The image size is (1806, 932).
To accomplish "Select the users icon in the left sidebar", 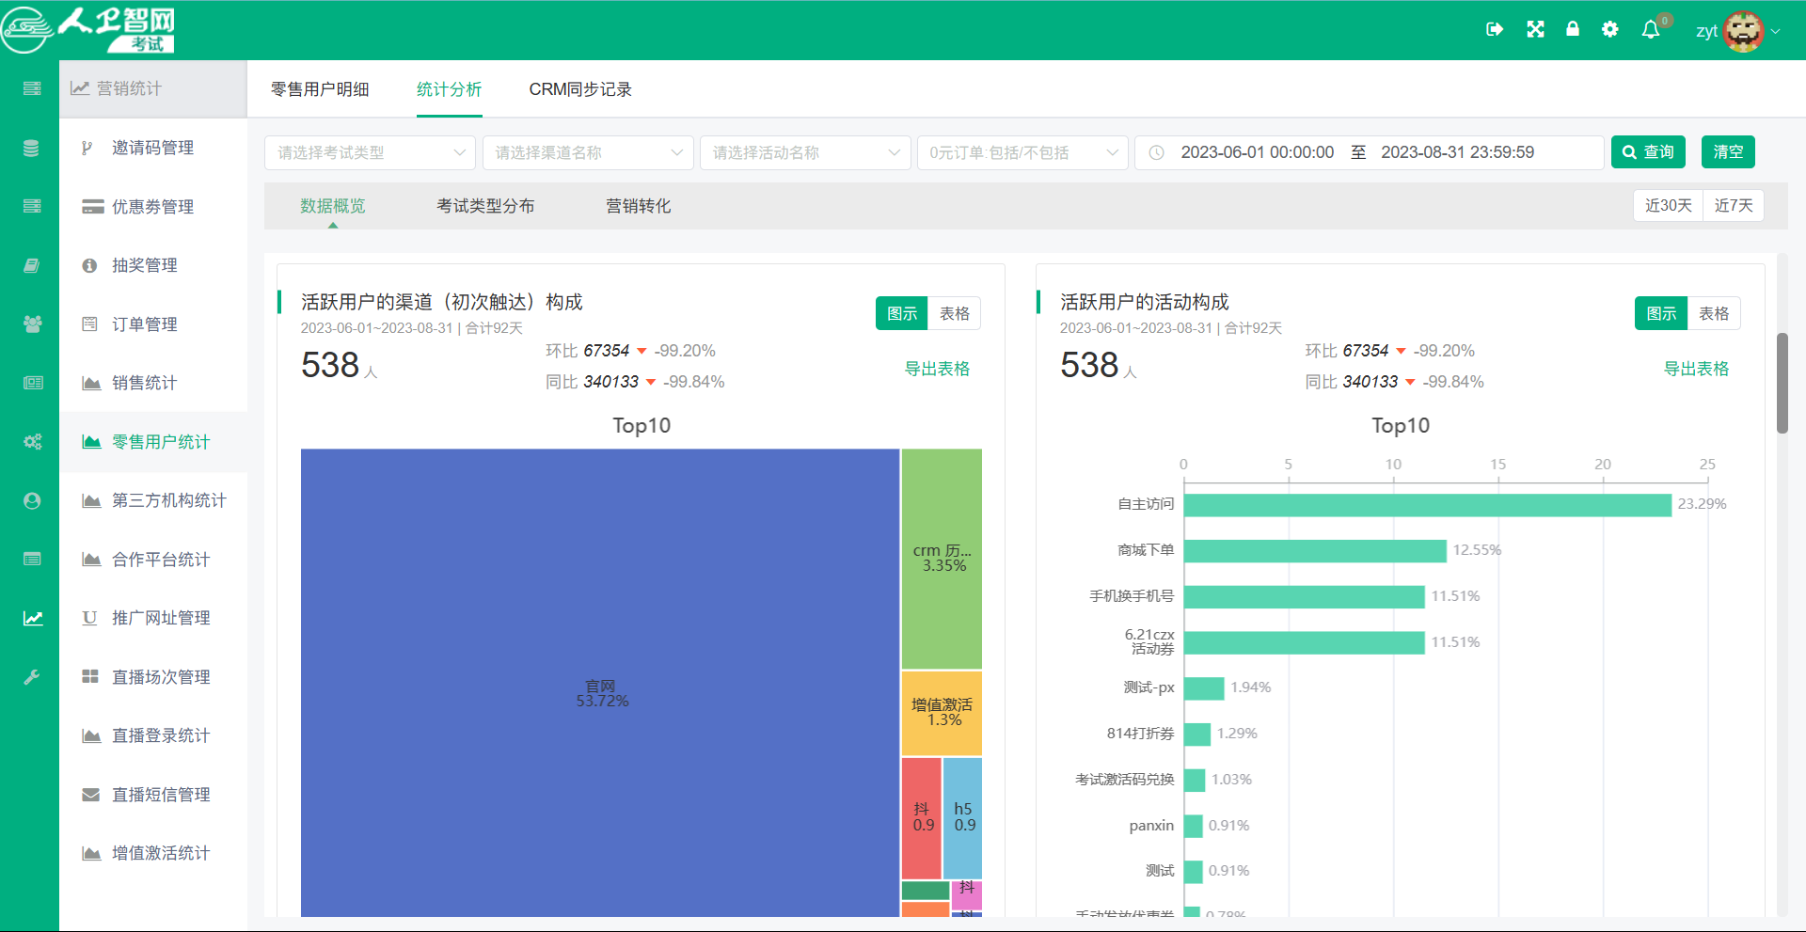I will (31, 323).
